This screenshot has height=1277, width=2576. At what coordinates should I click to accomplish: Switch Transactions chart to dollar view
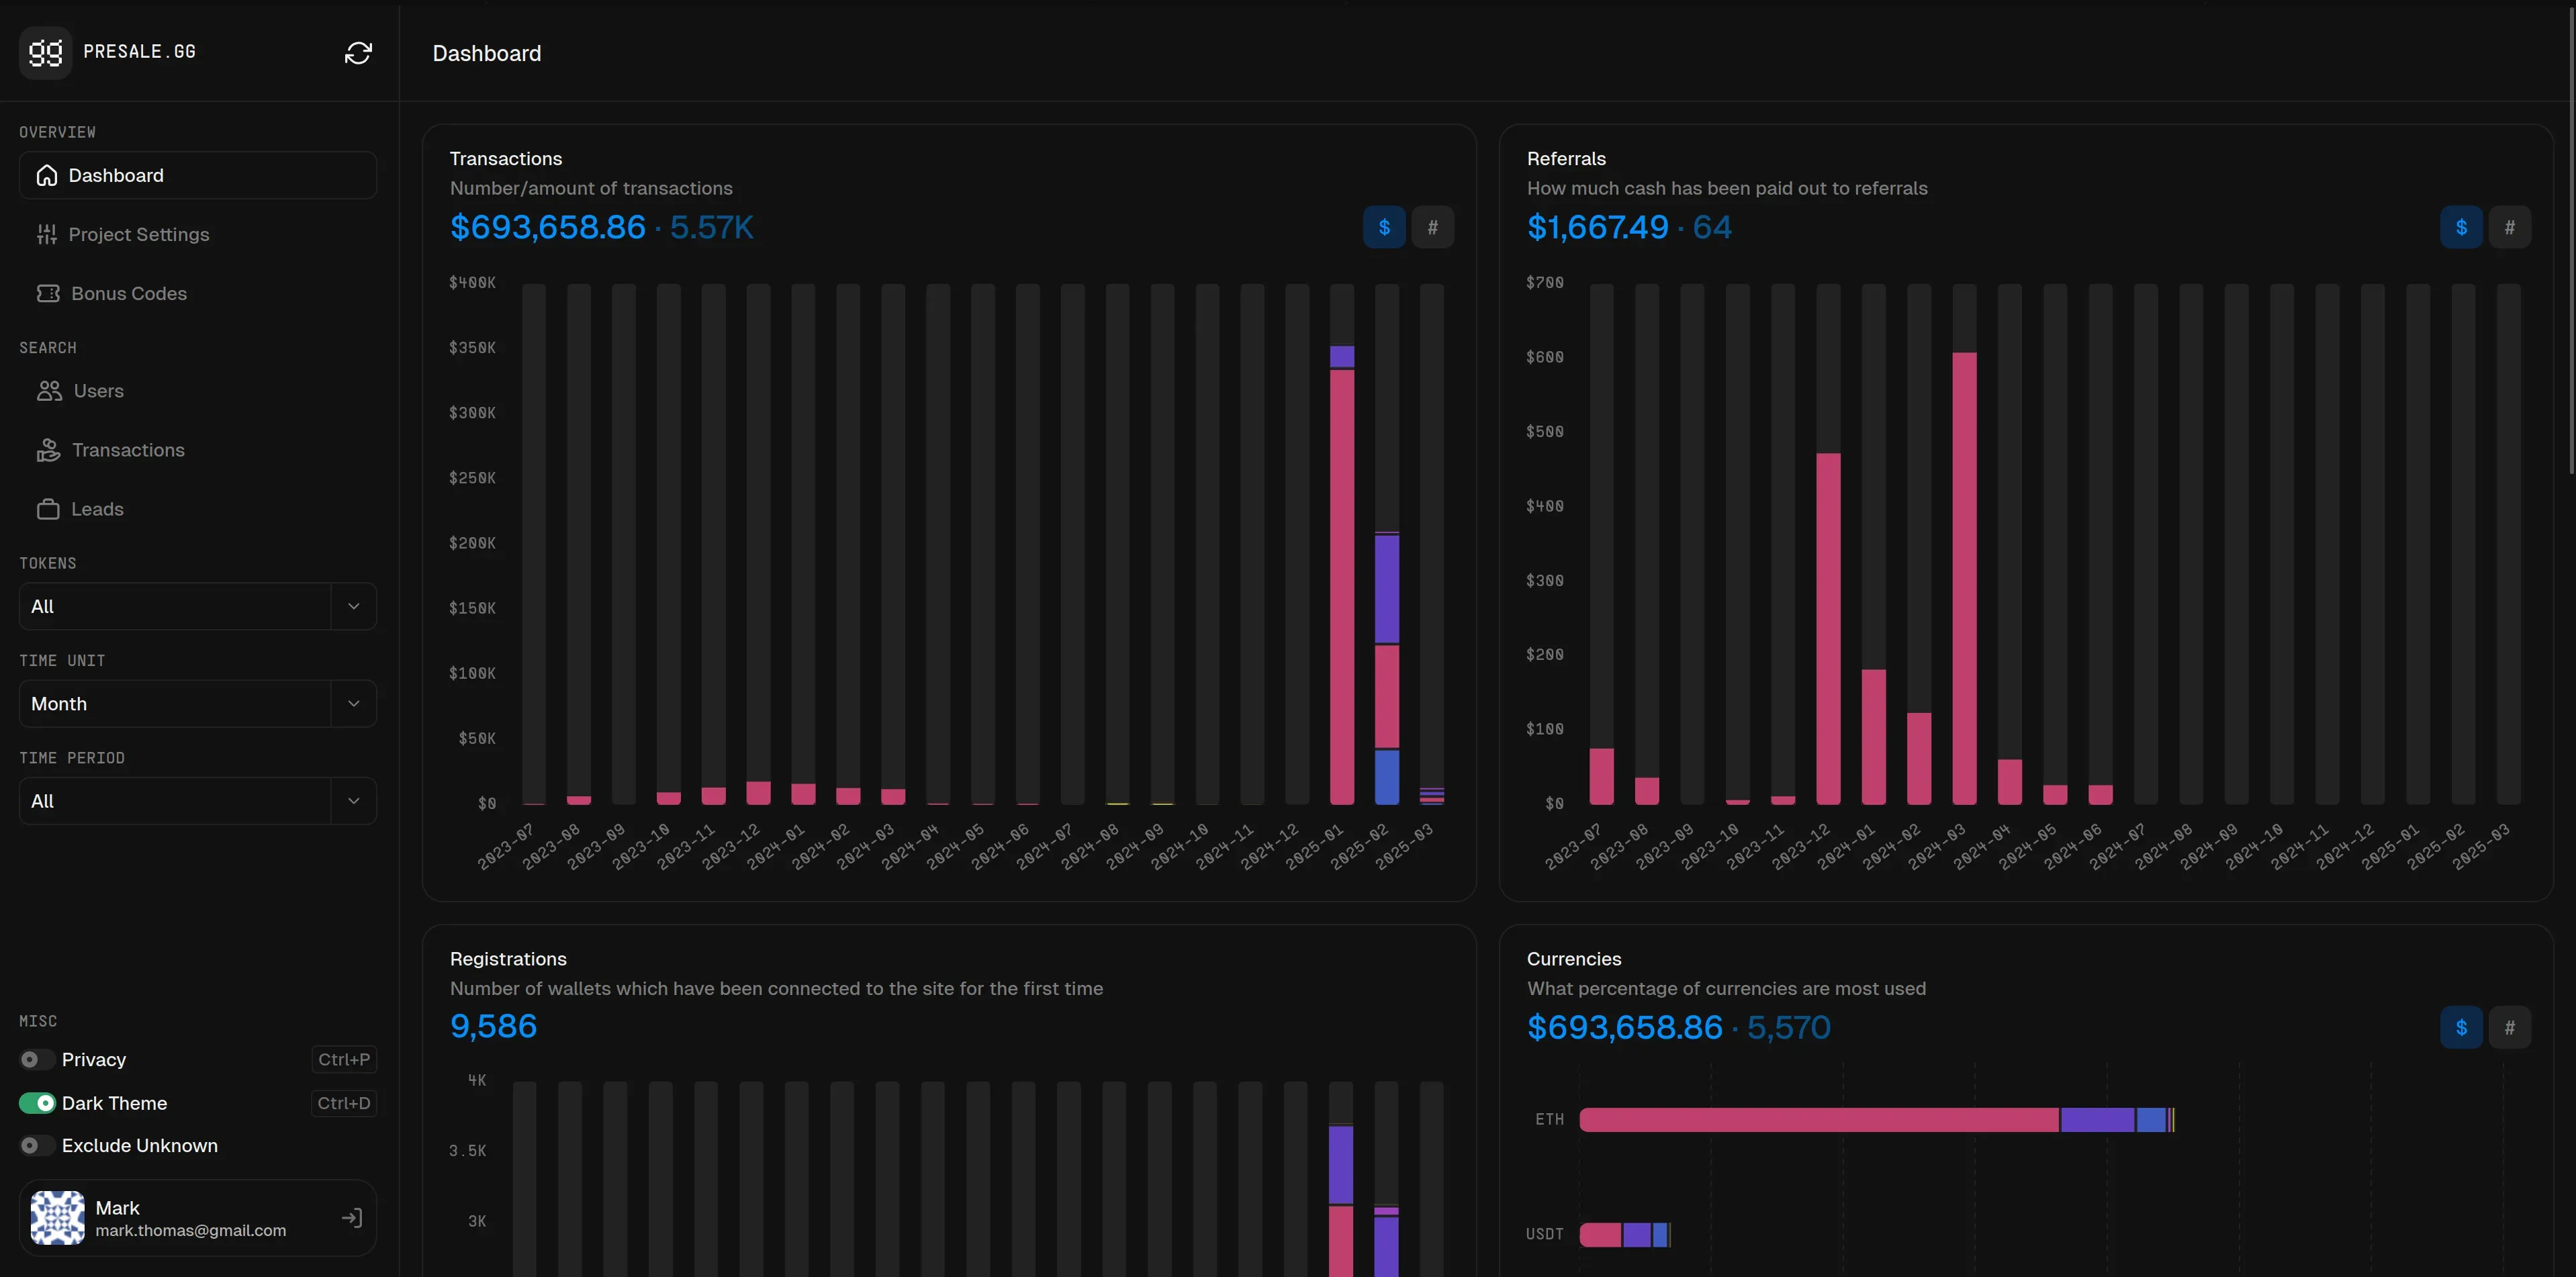coord(1383,227)
